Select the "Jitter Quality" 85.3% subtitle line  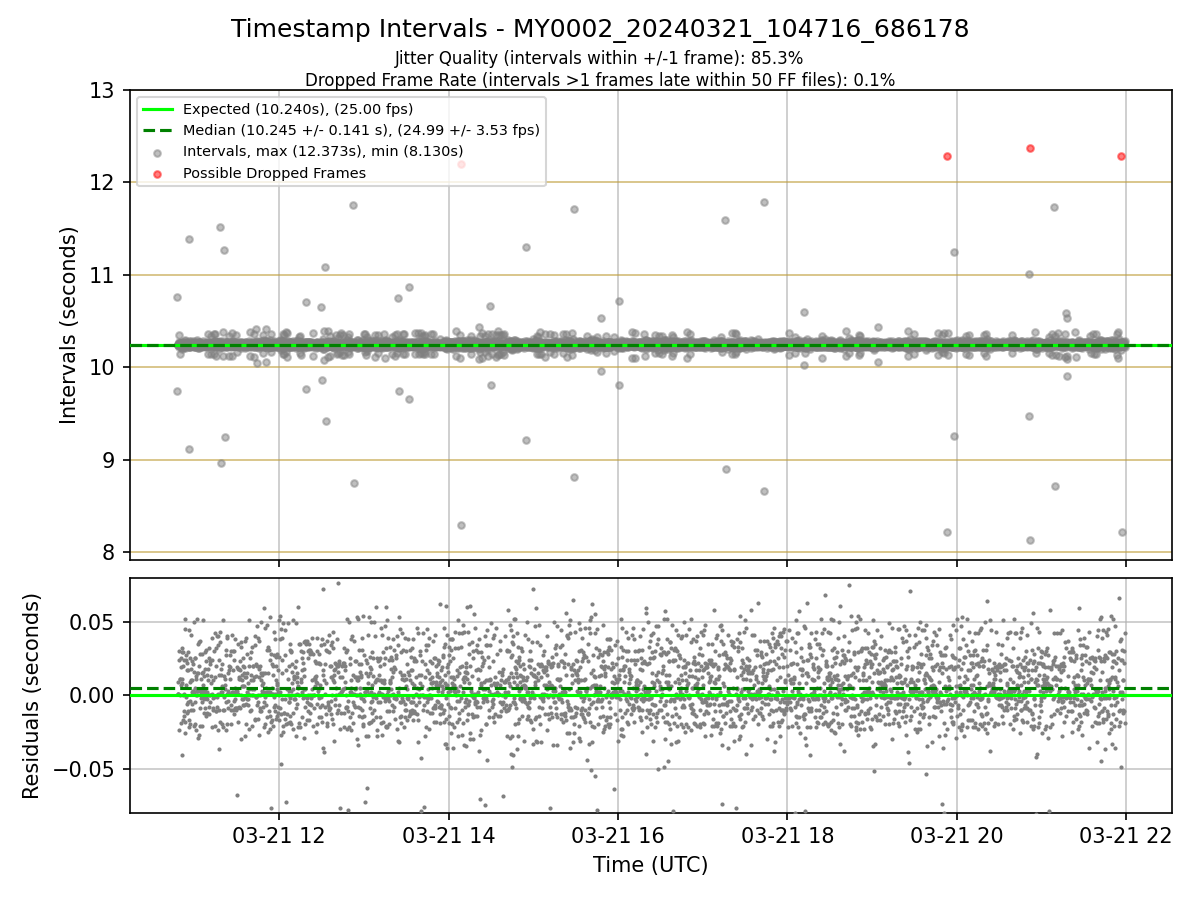point(599,58)
